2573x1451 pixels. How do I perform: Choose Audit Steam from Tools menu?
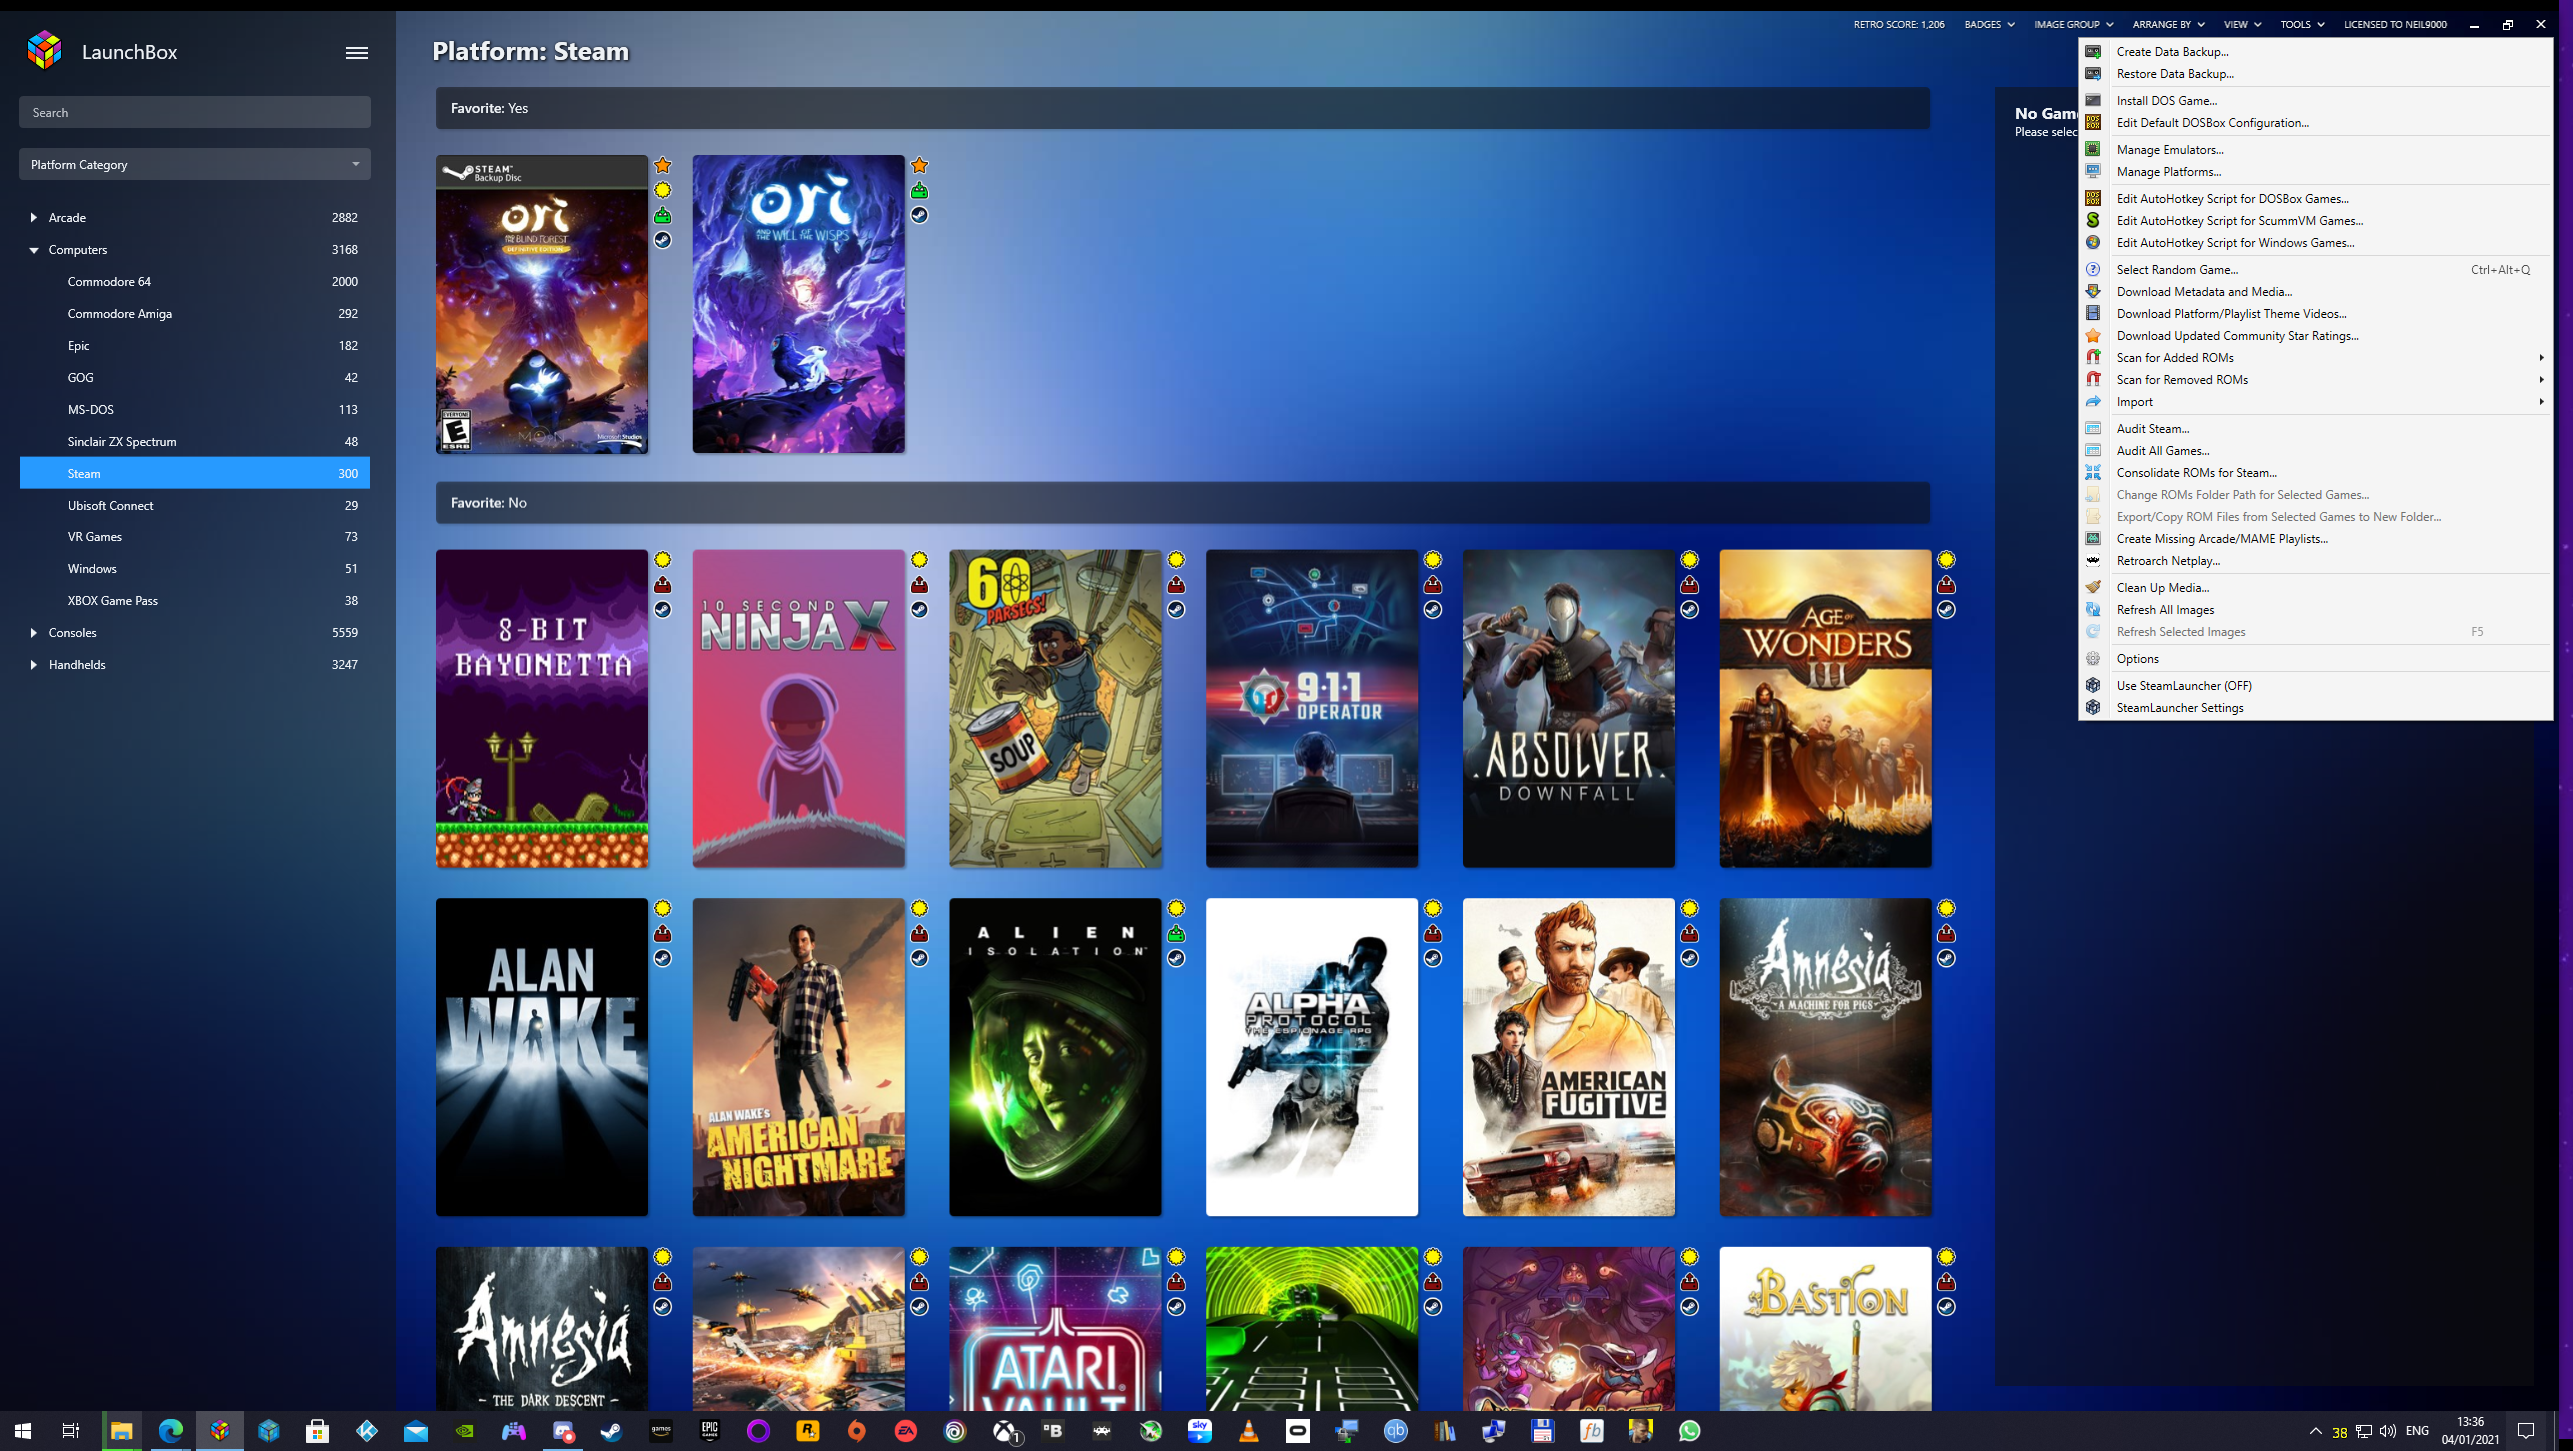tap(2316, 428)
